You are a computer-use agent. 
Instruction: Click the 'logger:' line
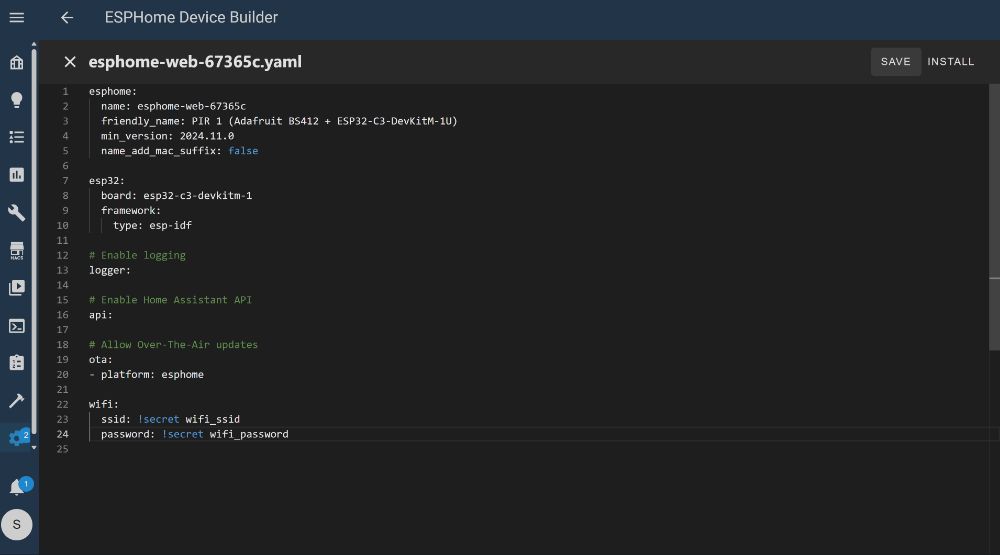(x=110, y=270)
